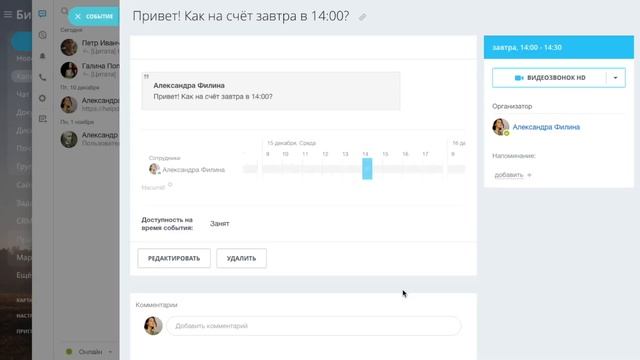Click the Ещё item in left menu
Screen dimensions: 640x360
click(24, 275)
